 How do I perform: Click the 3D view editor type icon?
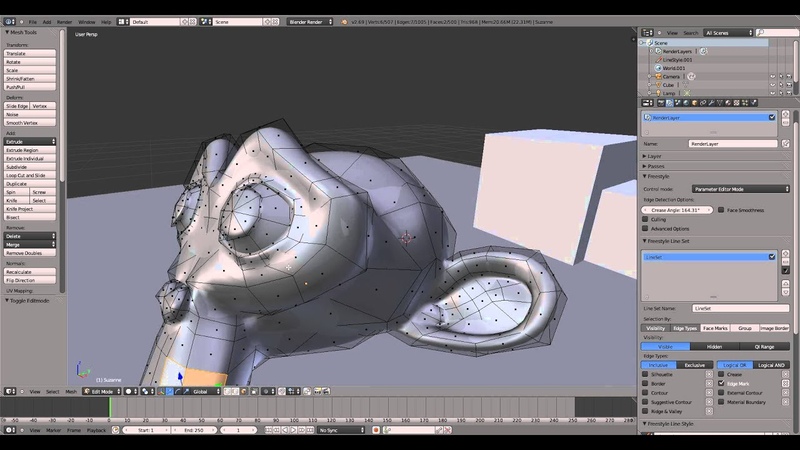pos(10,391)
